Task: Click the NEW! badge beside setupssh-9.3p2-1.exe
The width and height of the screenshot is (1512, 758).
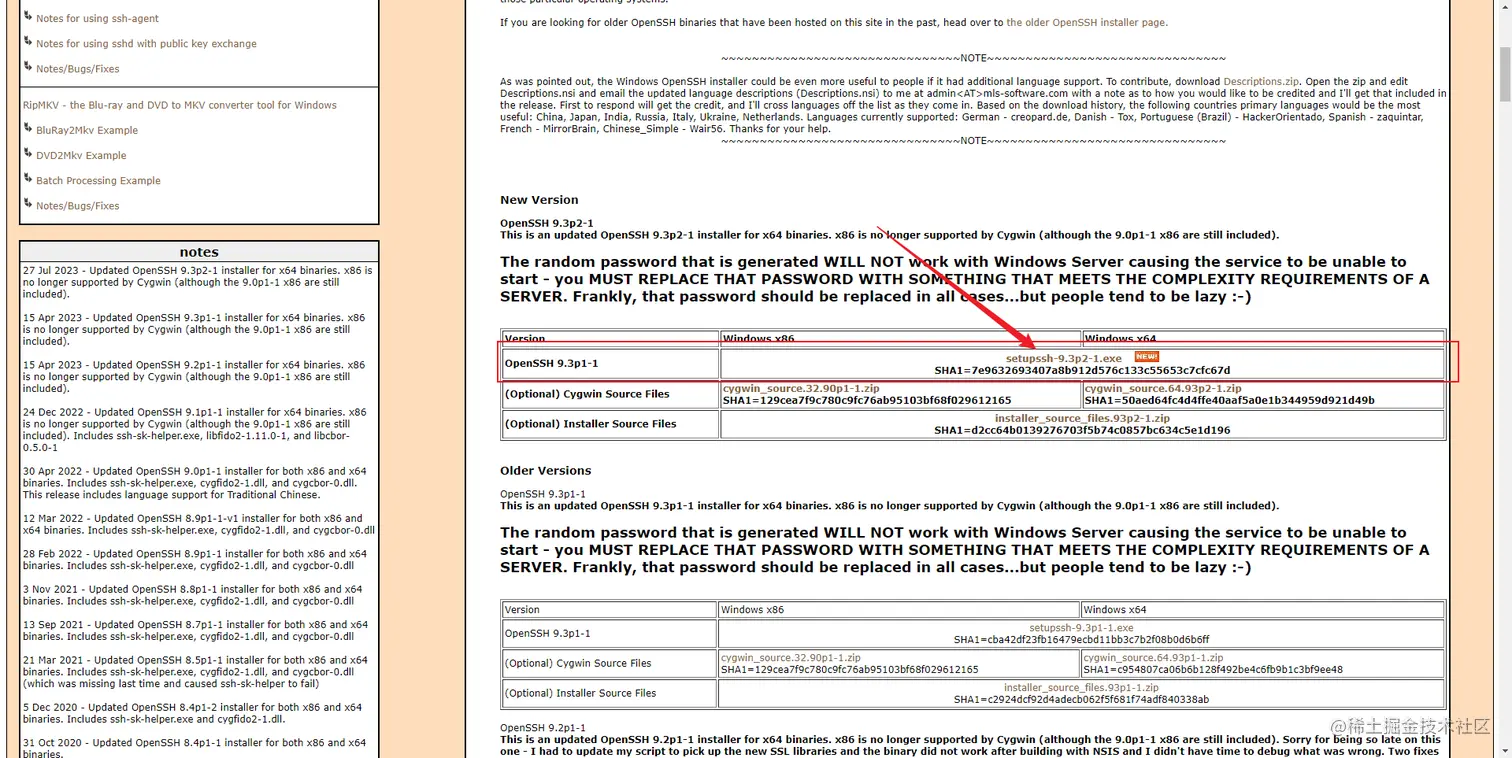Action: pos(1146,357)
